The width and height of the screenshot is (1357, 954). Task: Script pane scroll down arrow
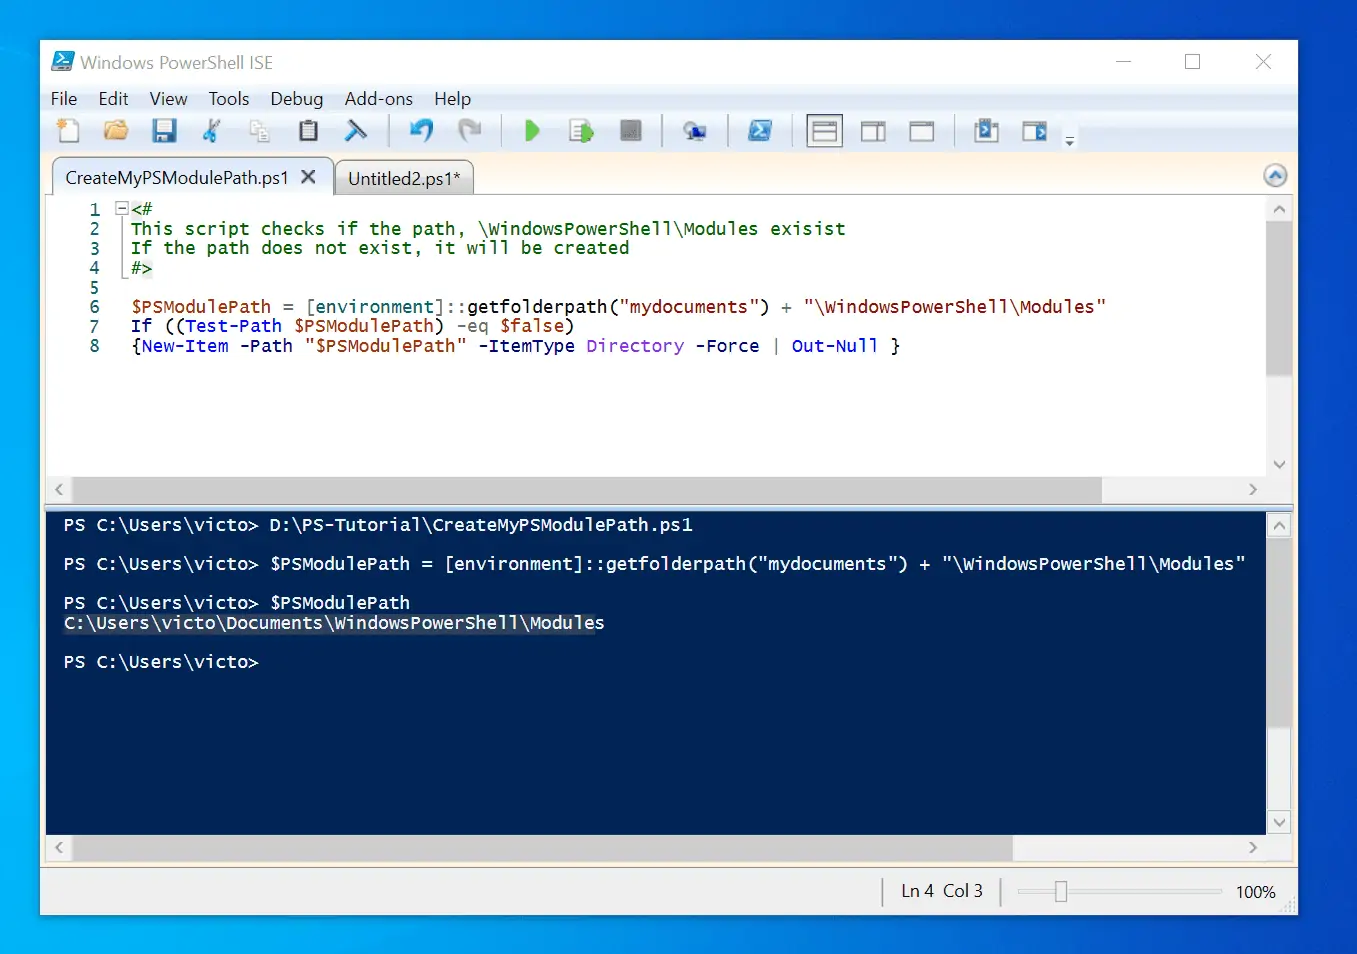pos(1279,464)
